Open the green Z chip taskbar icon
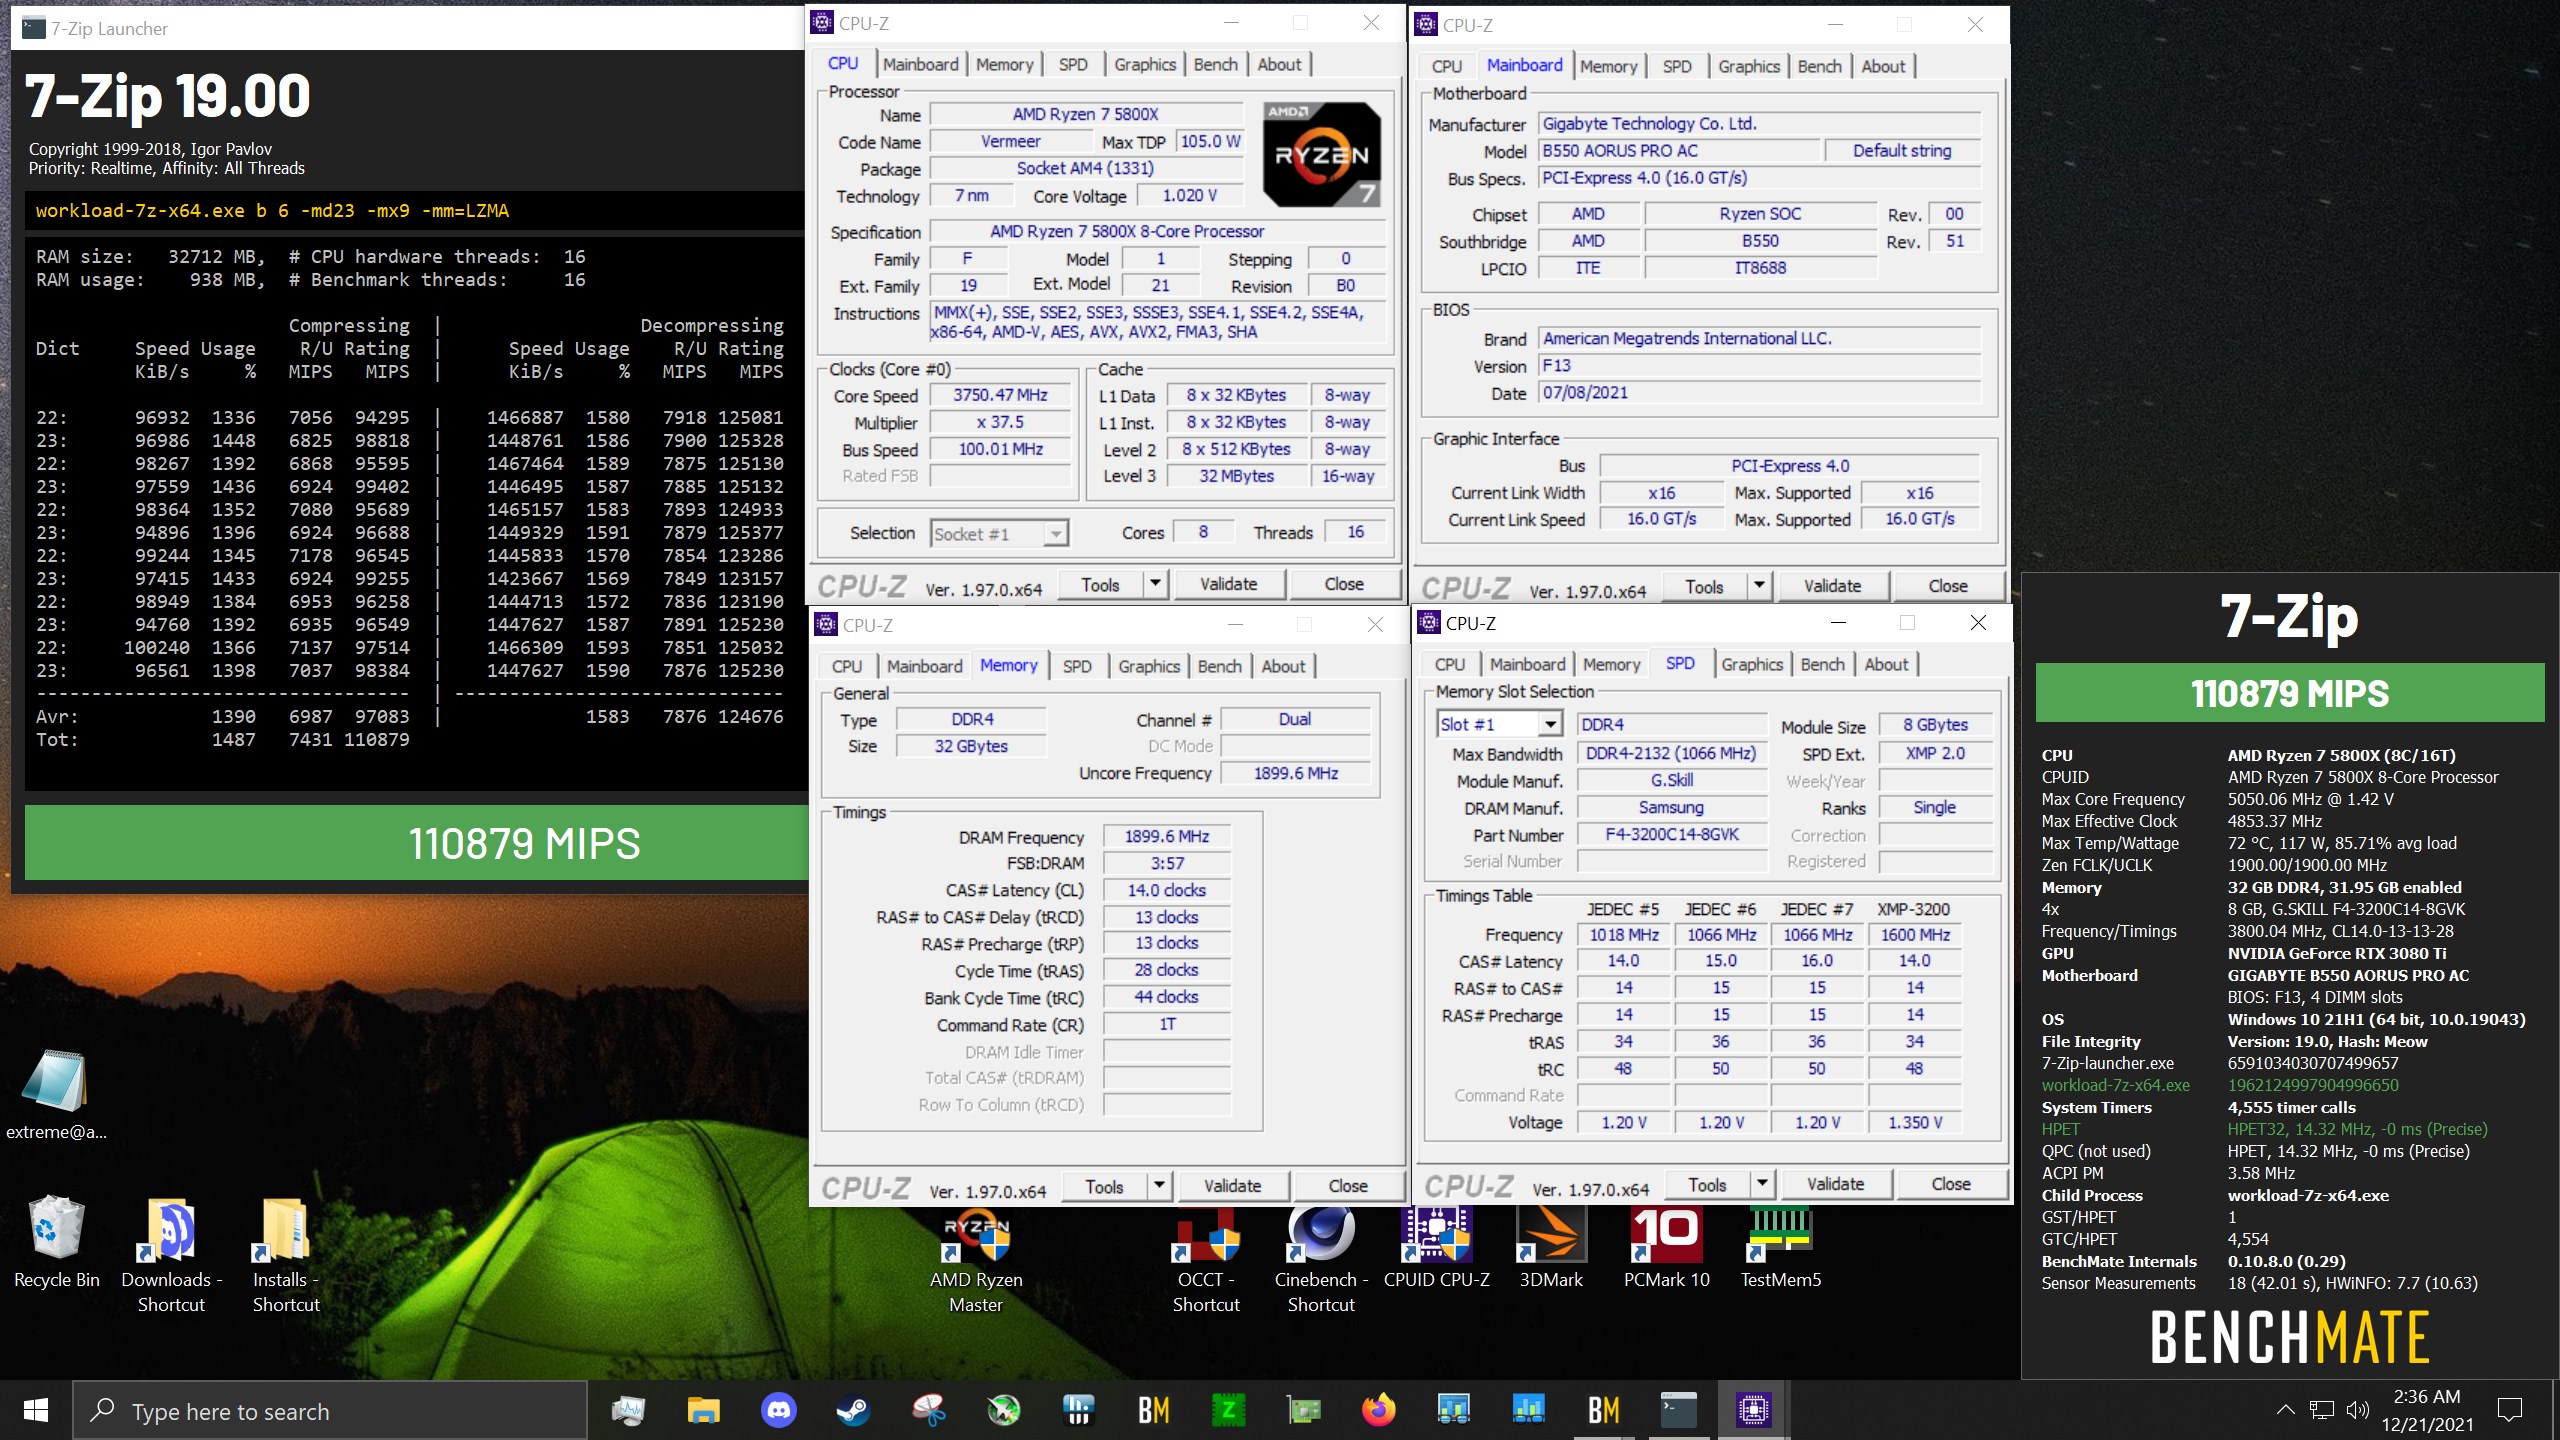The height and width of the screenshot is (1440, 2560). [1229, 1410]
